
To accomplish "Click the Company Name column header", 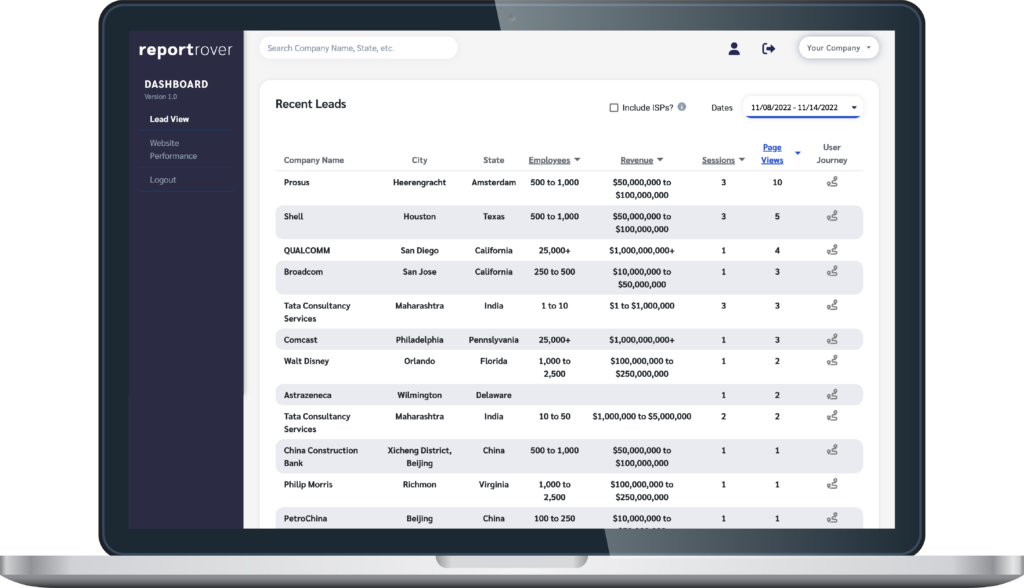I will (x=313, y=160).
